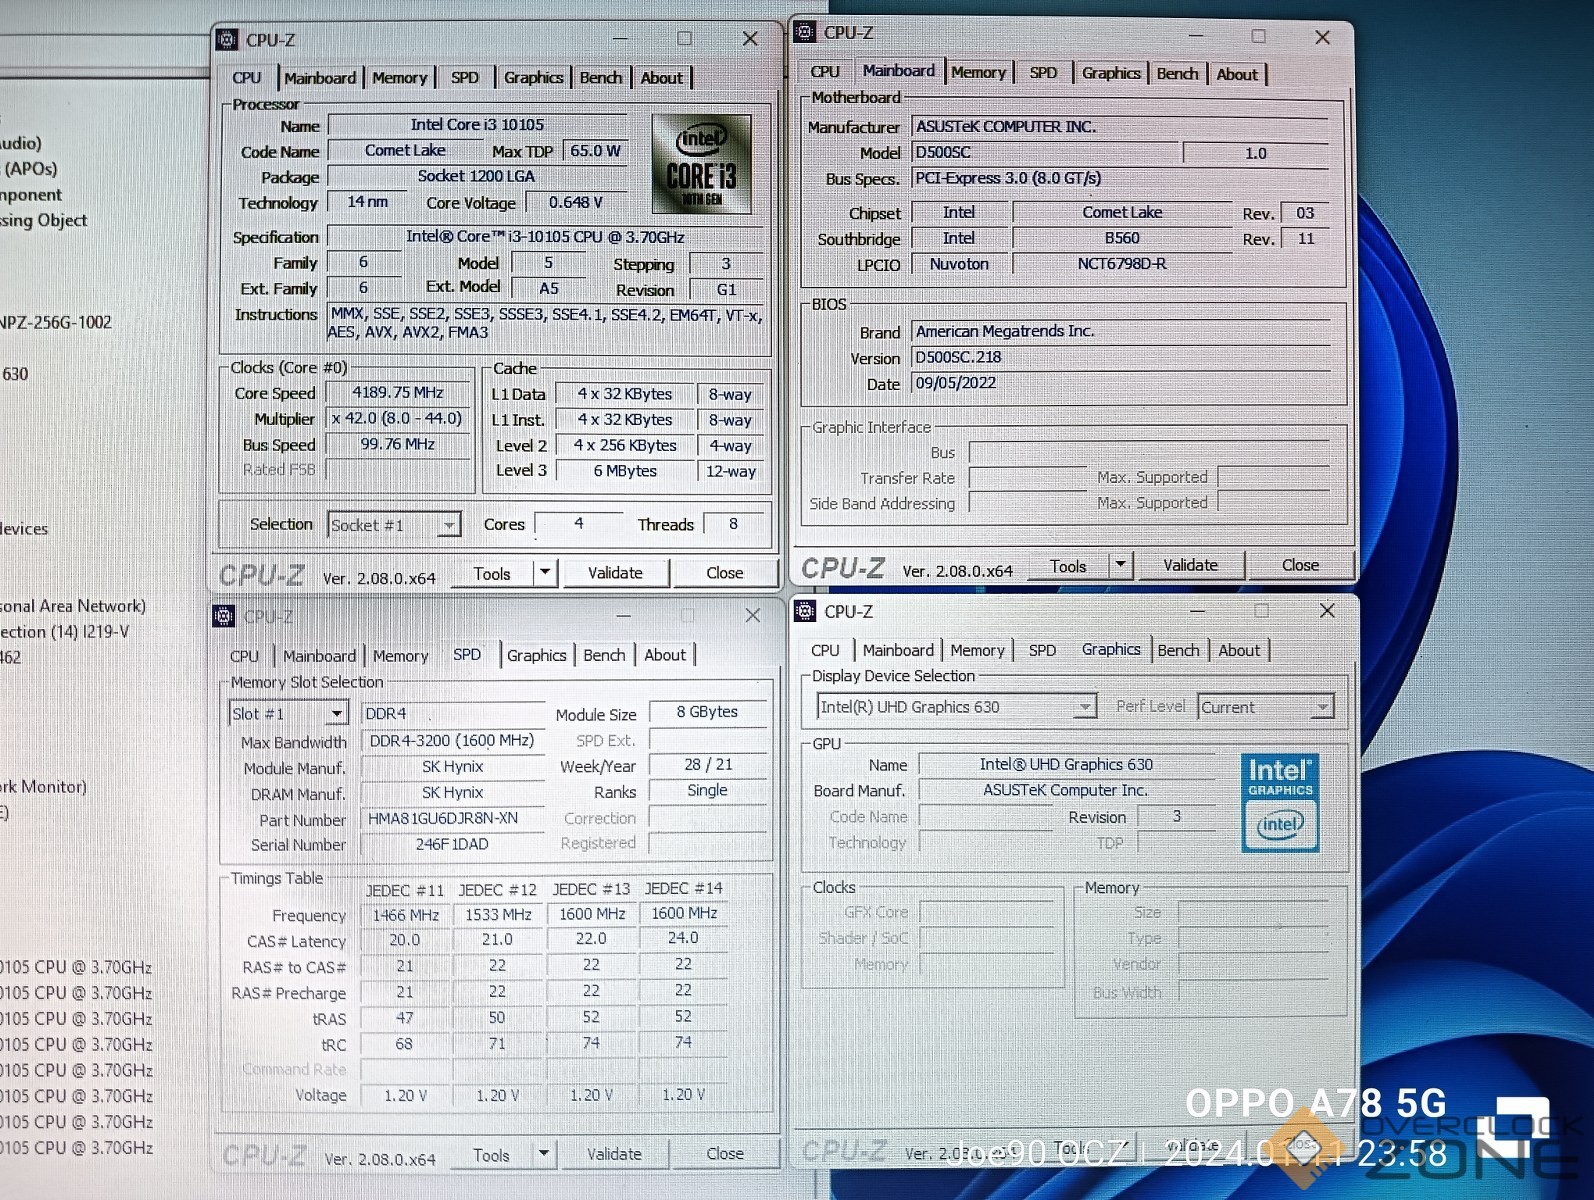Click the Tools button in the Memory Slot window

tap(491, 1155)
